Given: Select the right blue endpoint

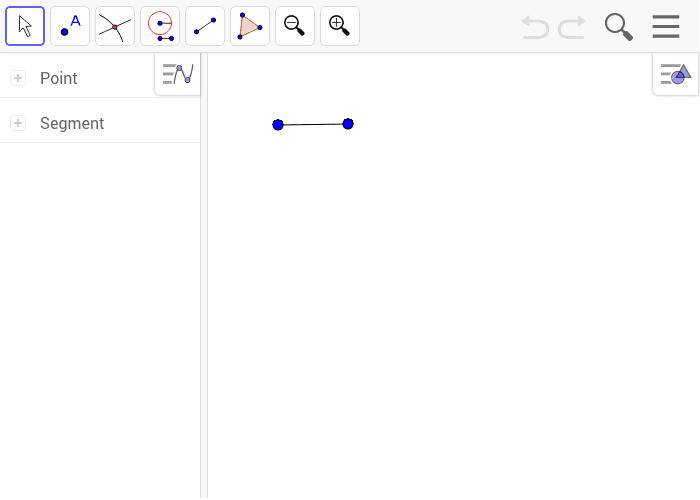Looking at the screenshot, I should tap(348, 124).
